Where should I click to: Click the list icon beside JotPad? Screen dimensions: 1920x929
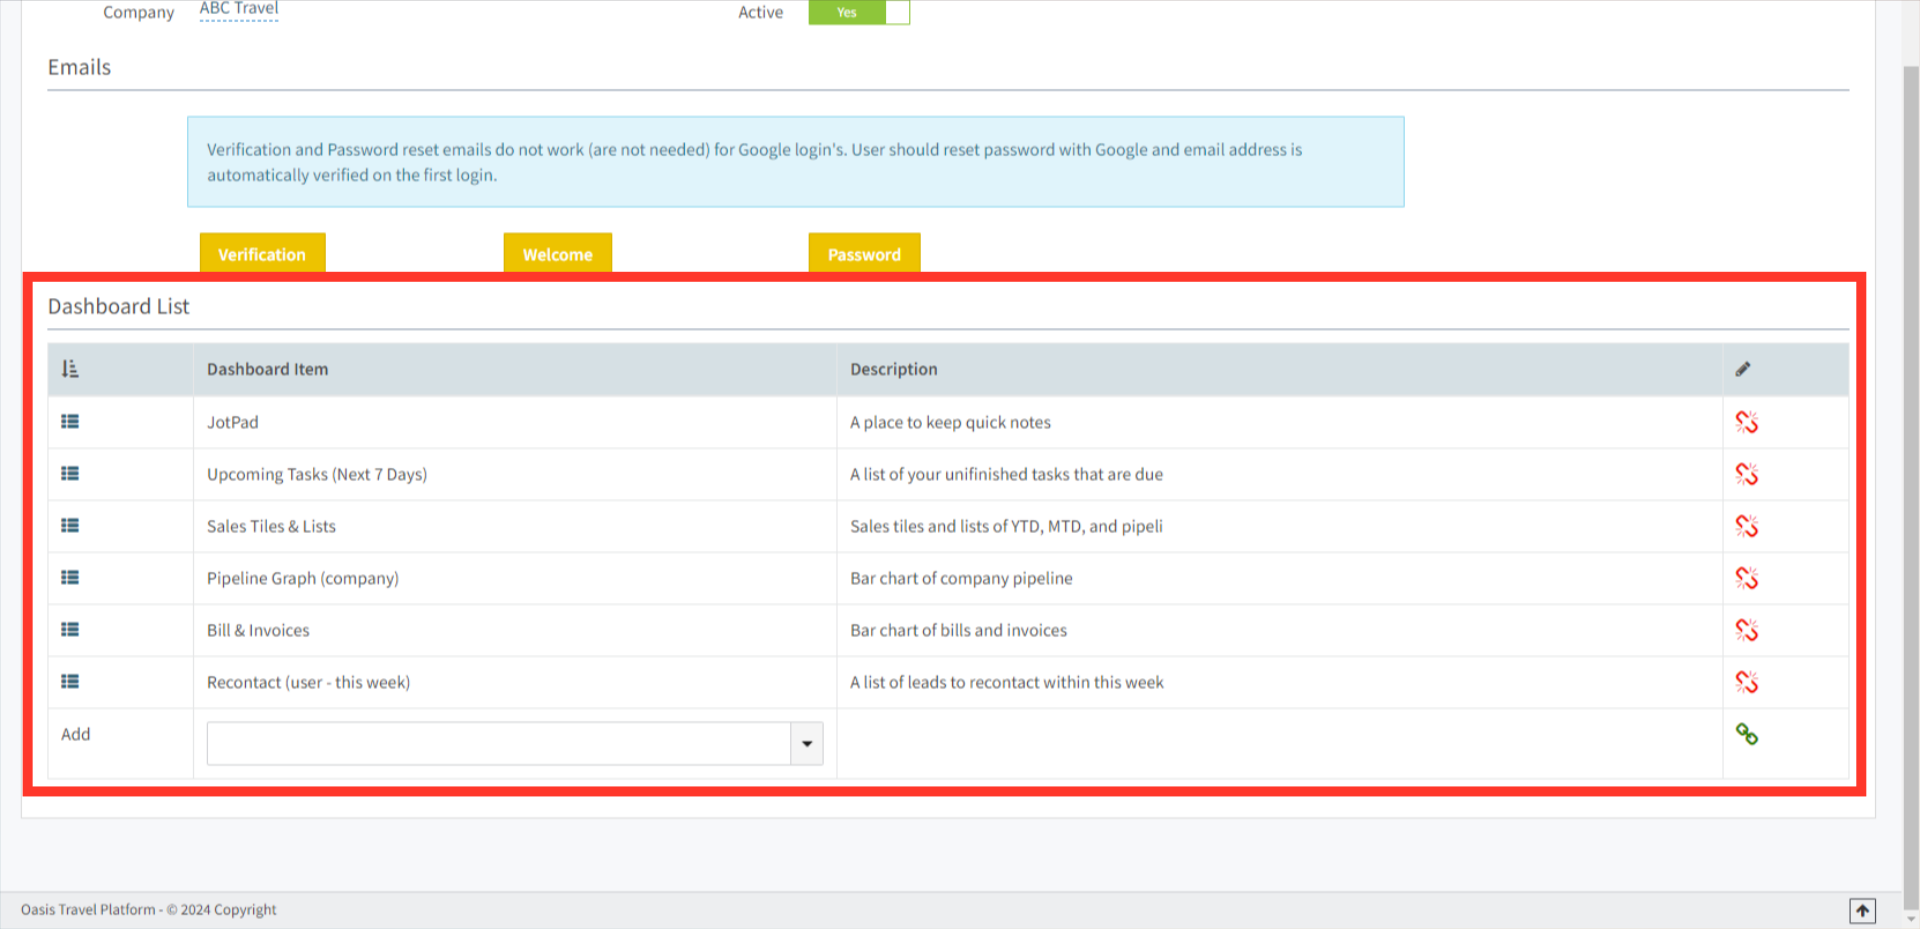click(x=70, y=421)
